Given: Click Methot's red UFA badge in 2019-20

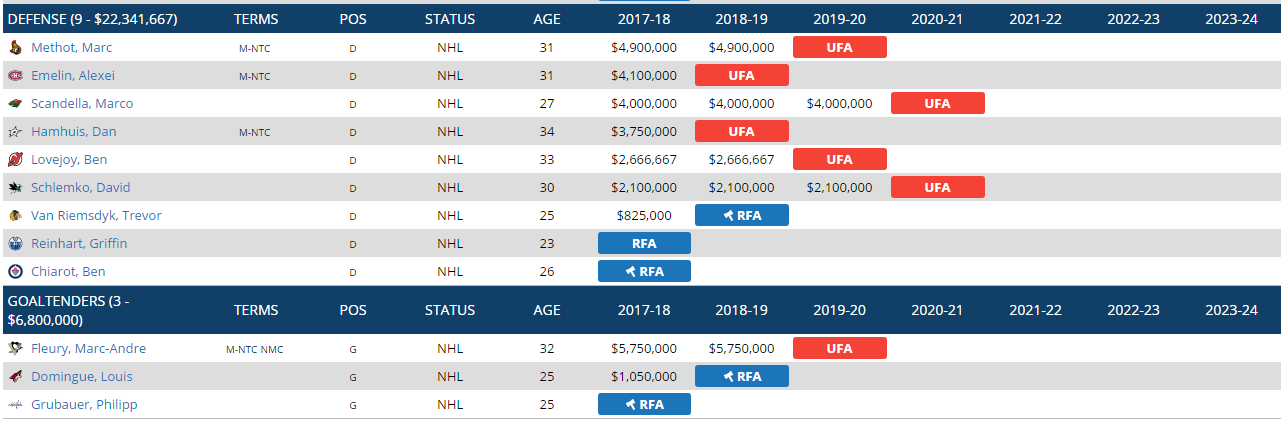Looking at the screenshot, I should (x=839, y=47).
